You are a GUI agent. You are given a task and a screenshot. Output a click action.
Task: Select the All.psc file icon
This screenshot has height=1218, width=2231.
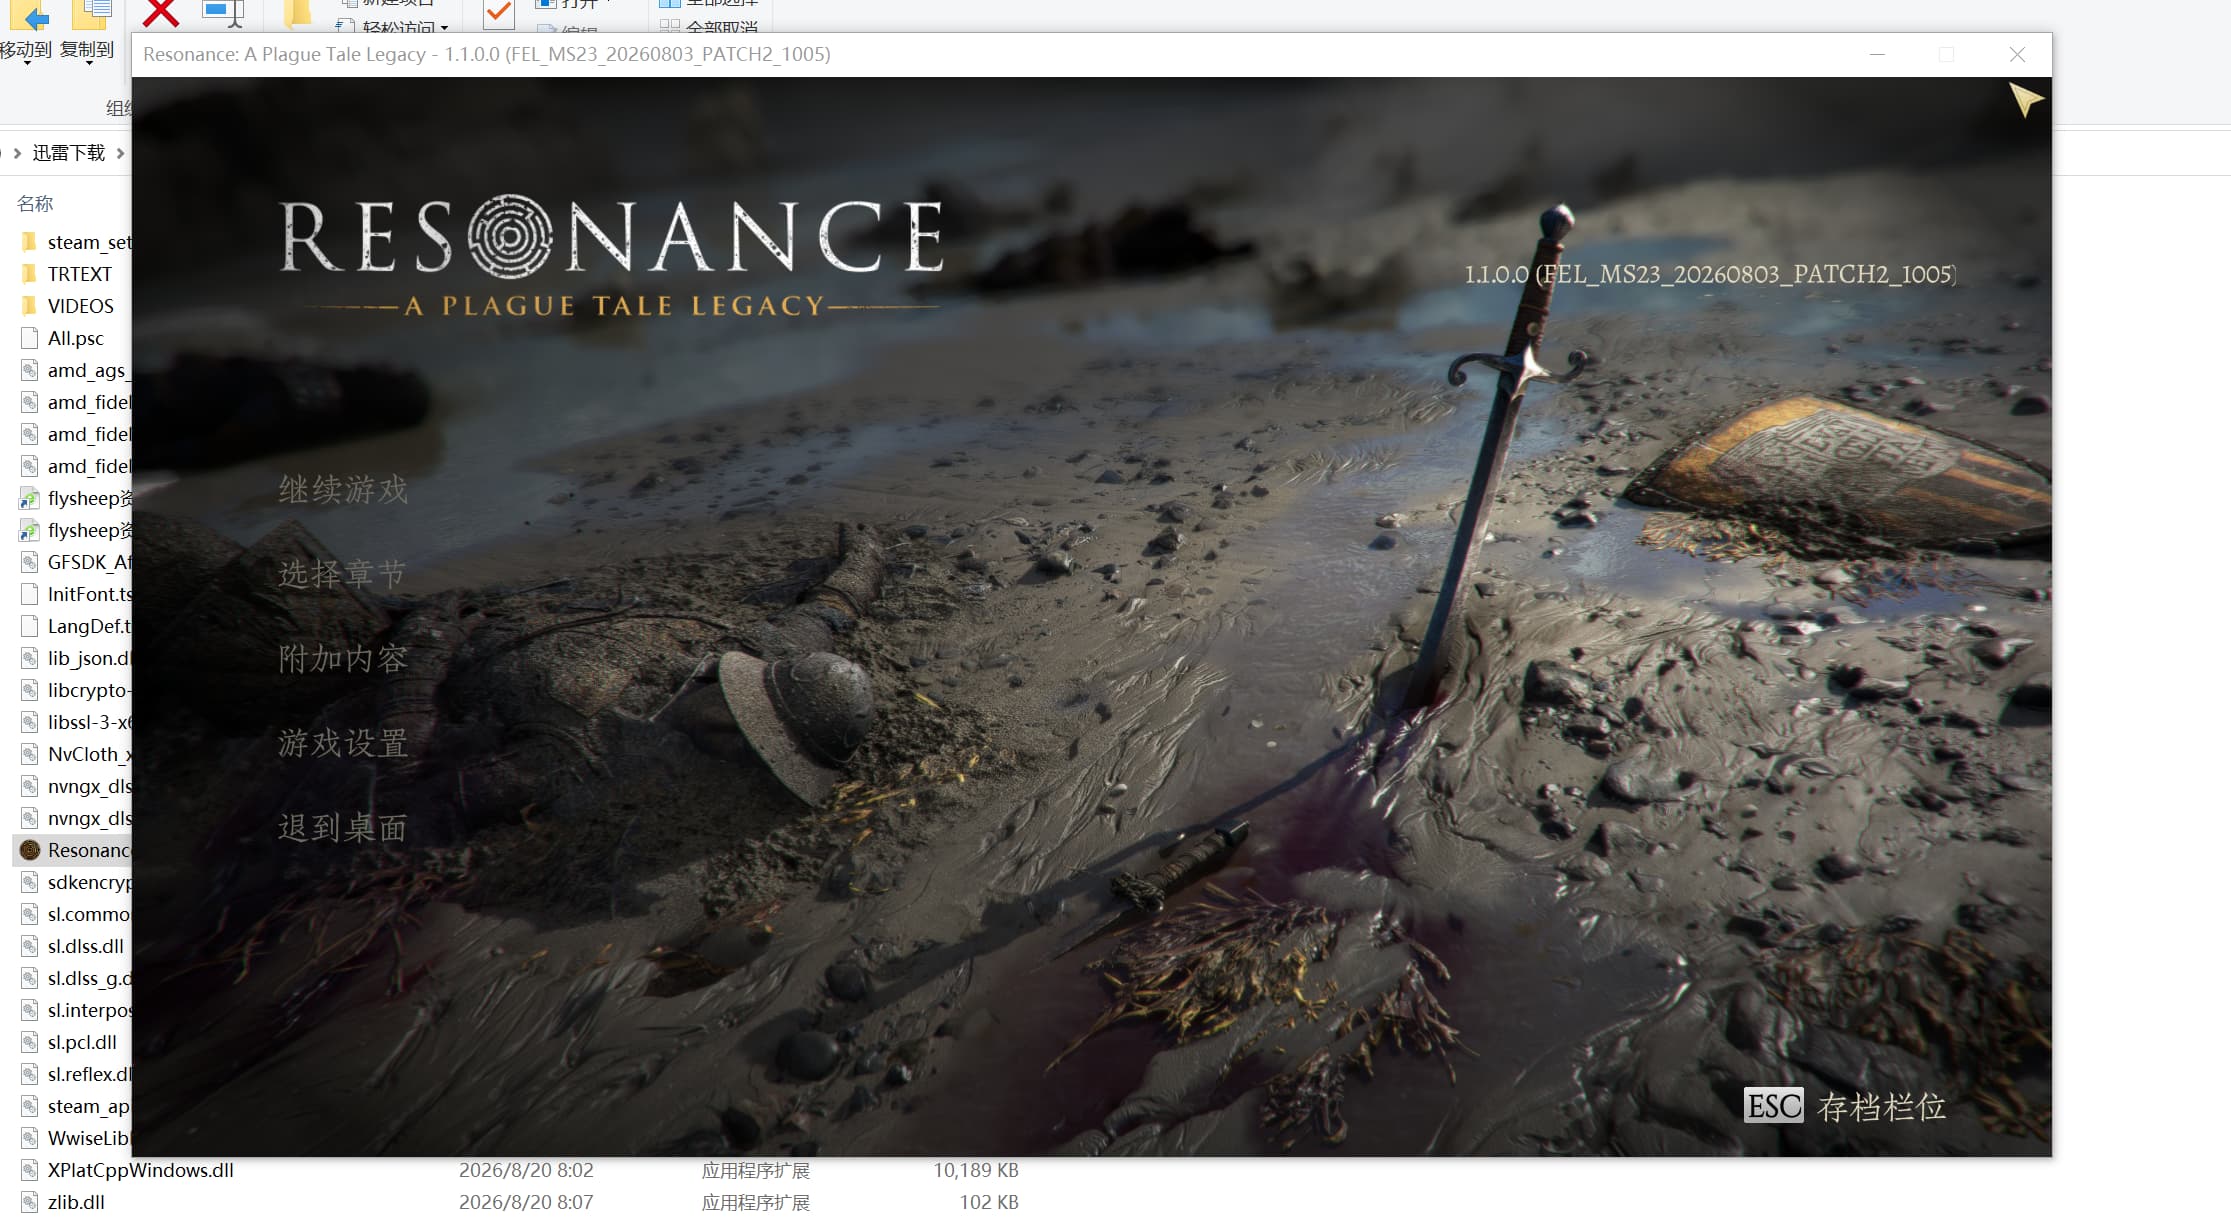[x=29, y=338]
